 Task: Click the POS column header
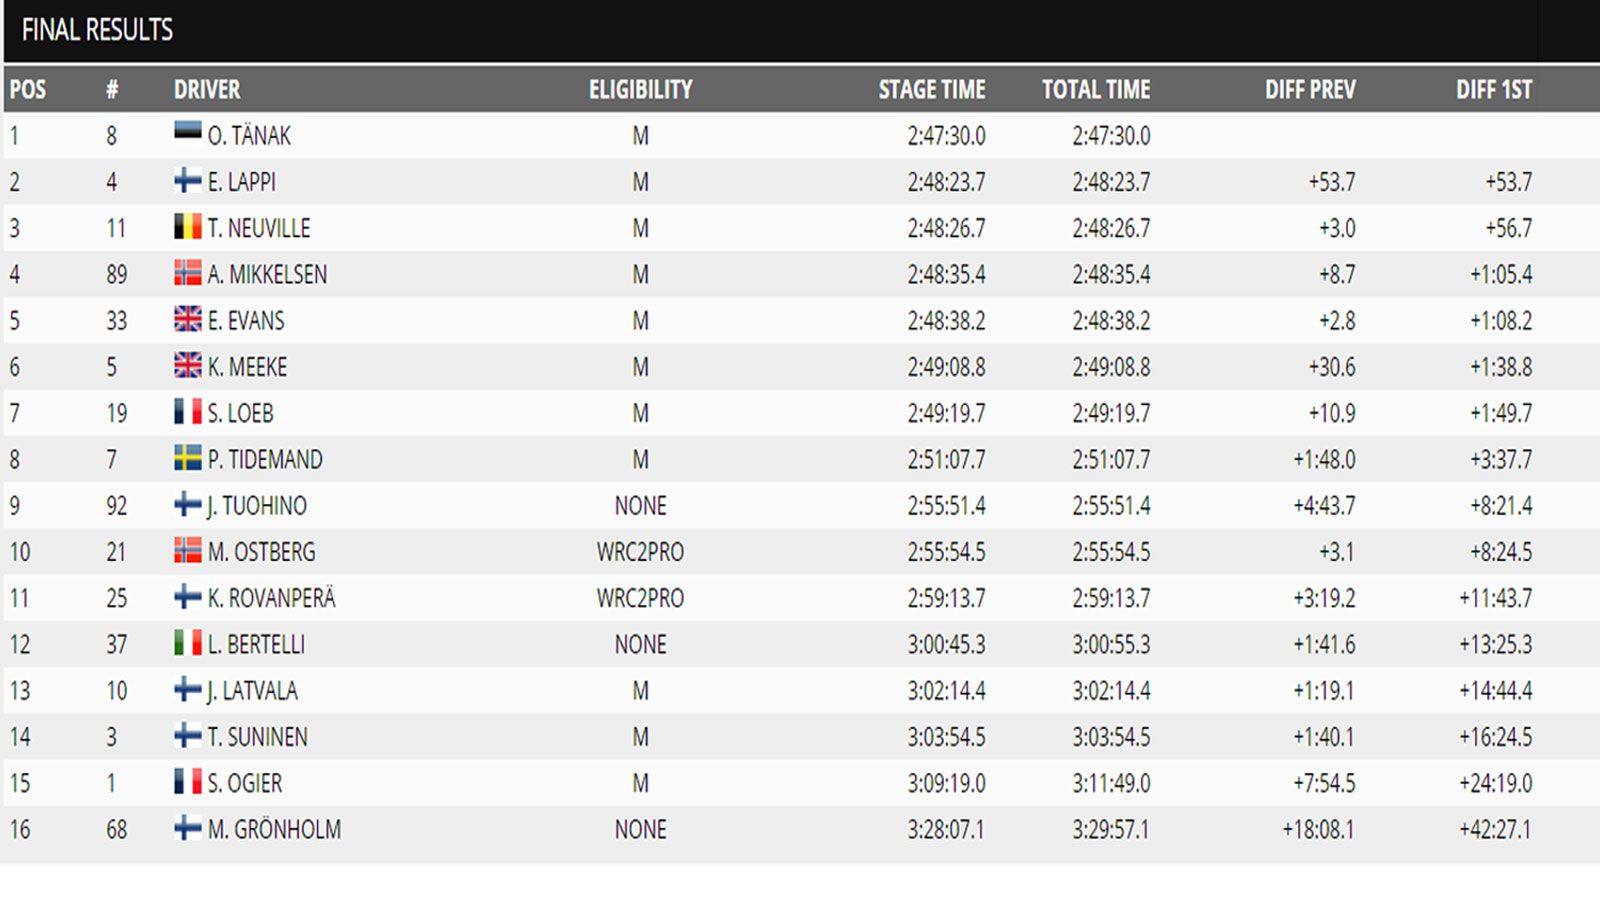(28, 89)
